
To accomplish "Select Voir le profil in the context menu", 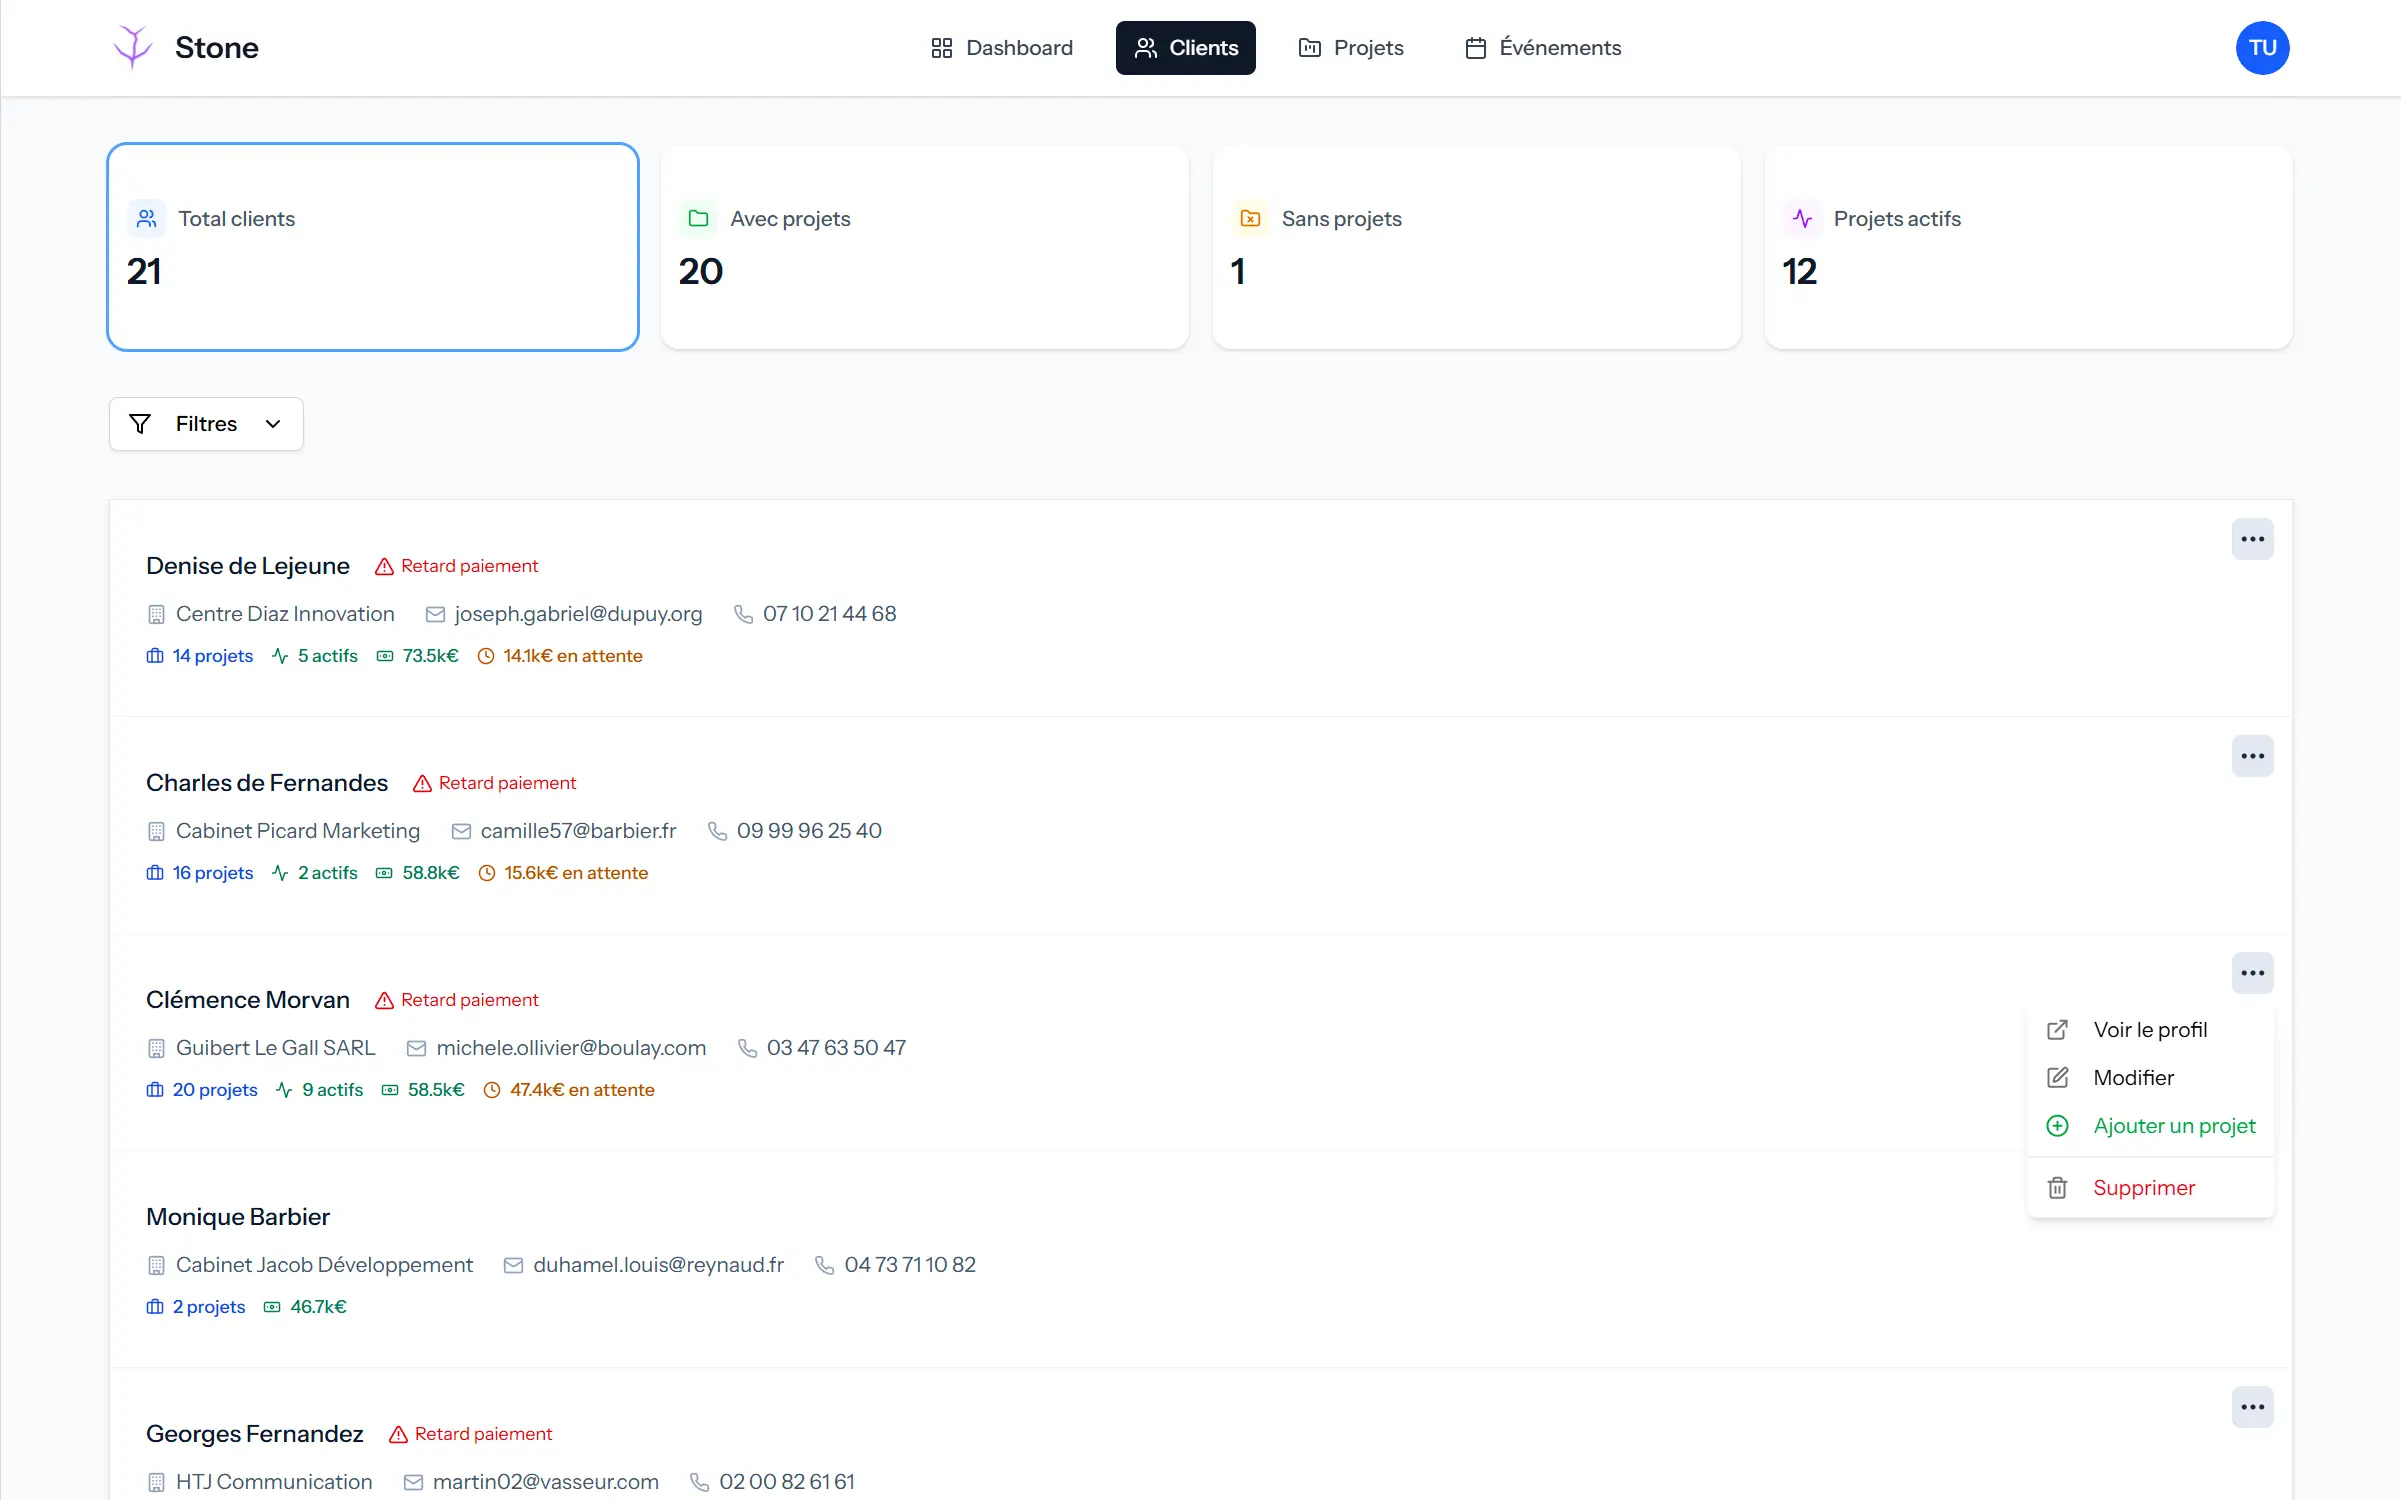I will pyautogui.click(x=2150, y=1028).
